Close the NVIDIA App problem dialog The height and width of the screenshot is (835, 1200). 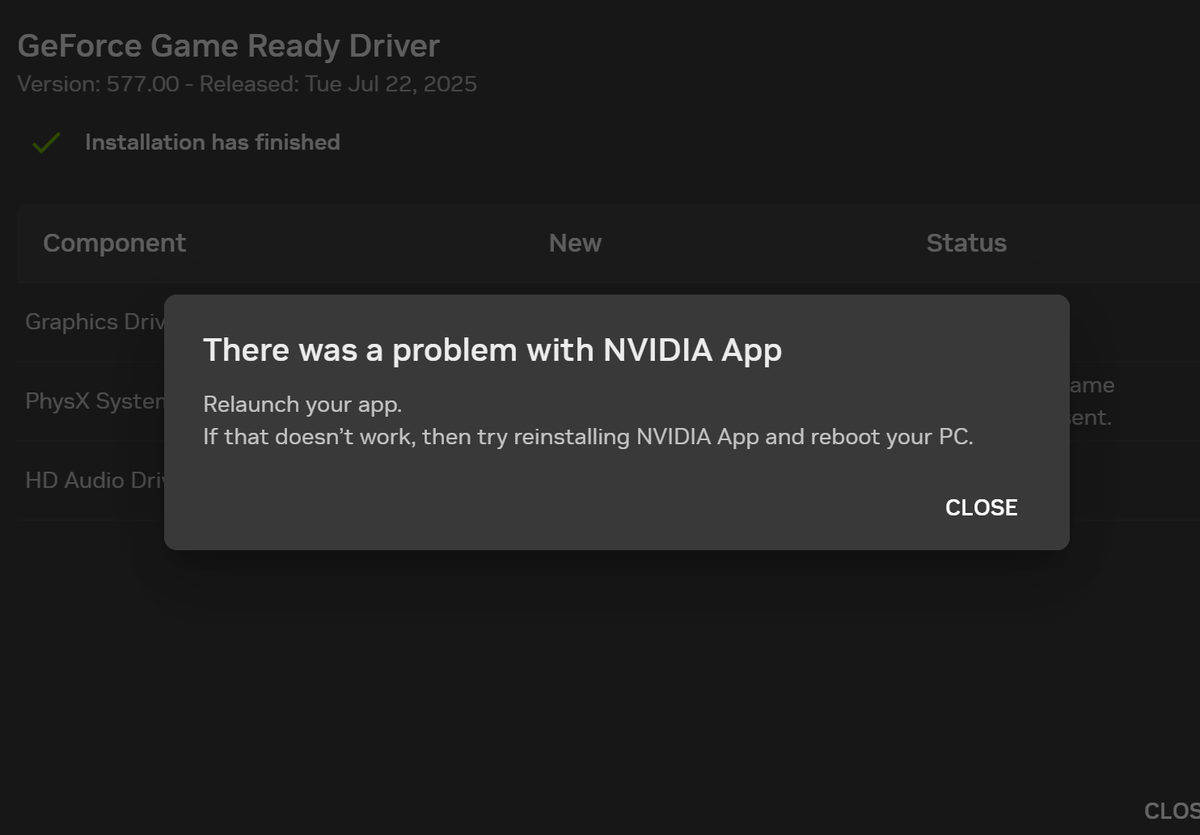click(x=981, y=508)
